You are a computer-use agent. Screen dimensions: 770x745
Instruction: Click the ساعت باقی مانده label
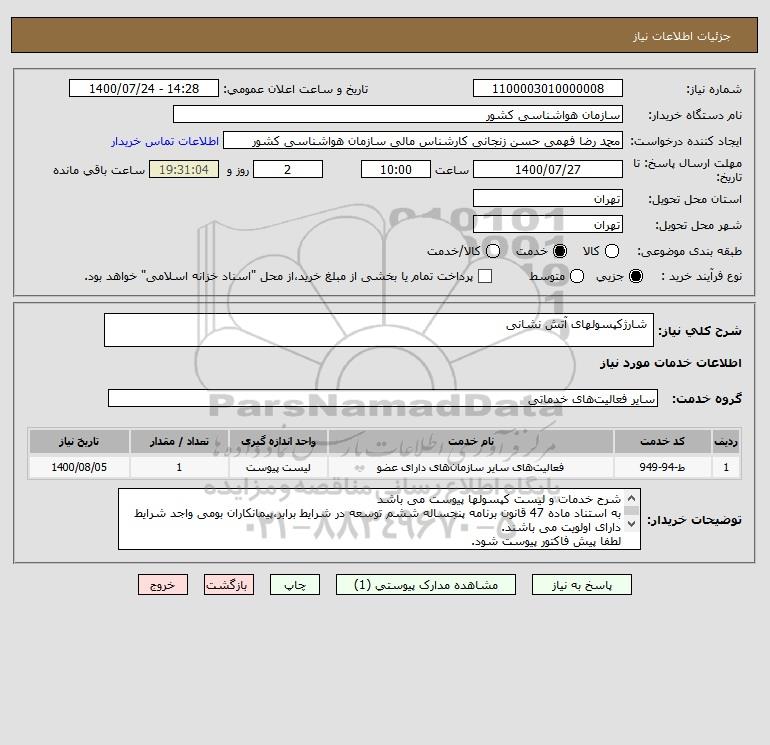99,170
